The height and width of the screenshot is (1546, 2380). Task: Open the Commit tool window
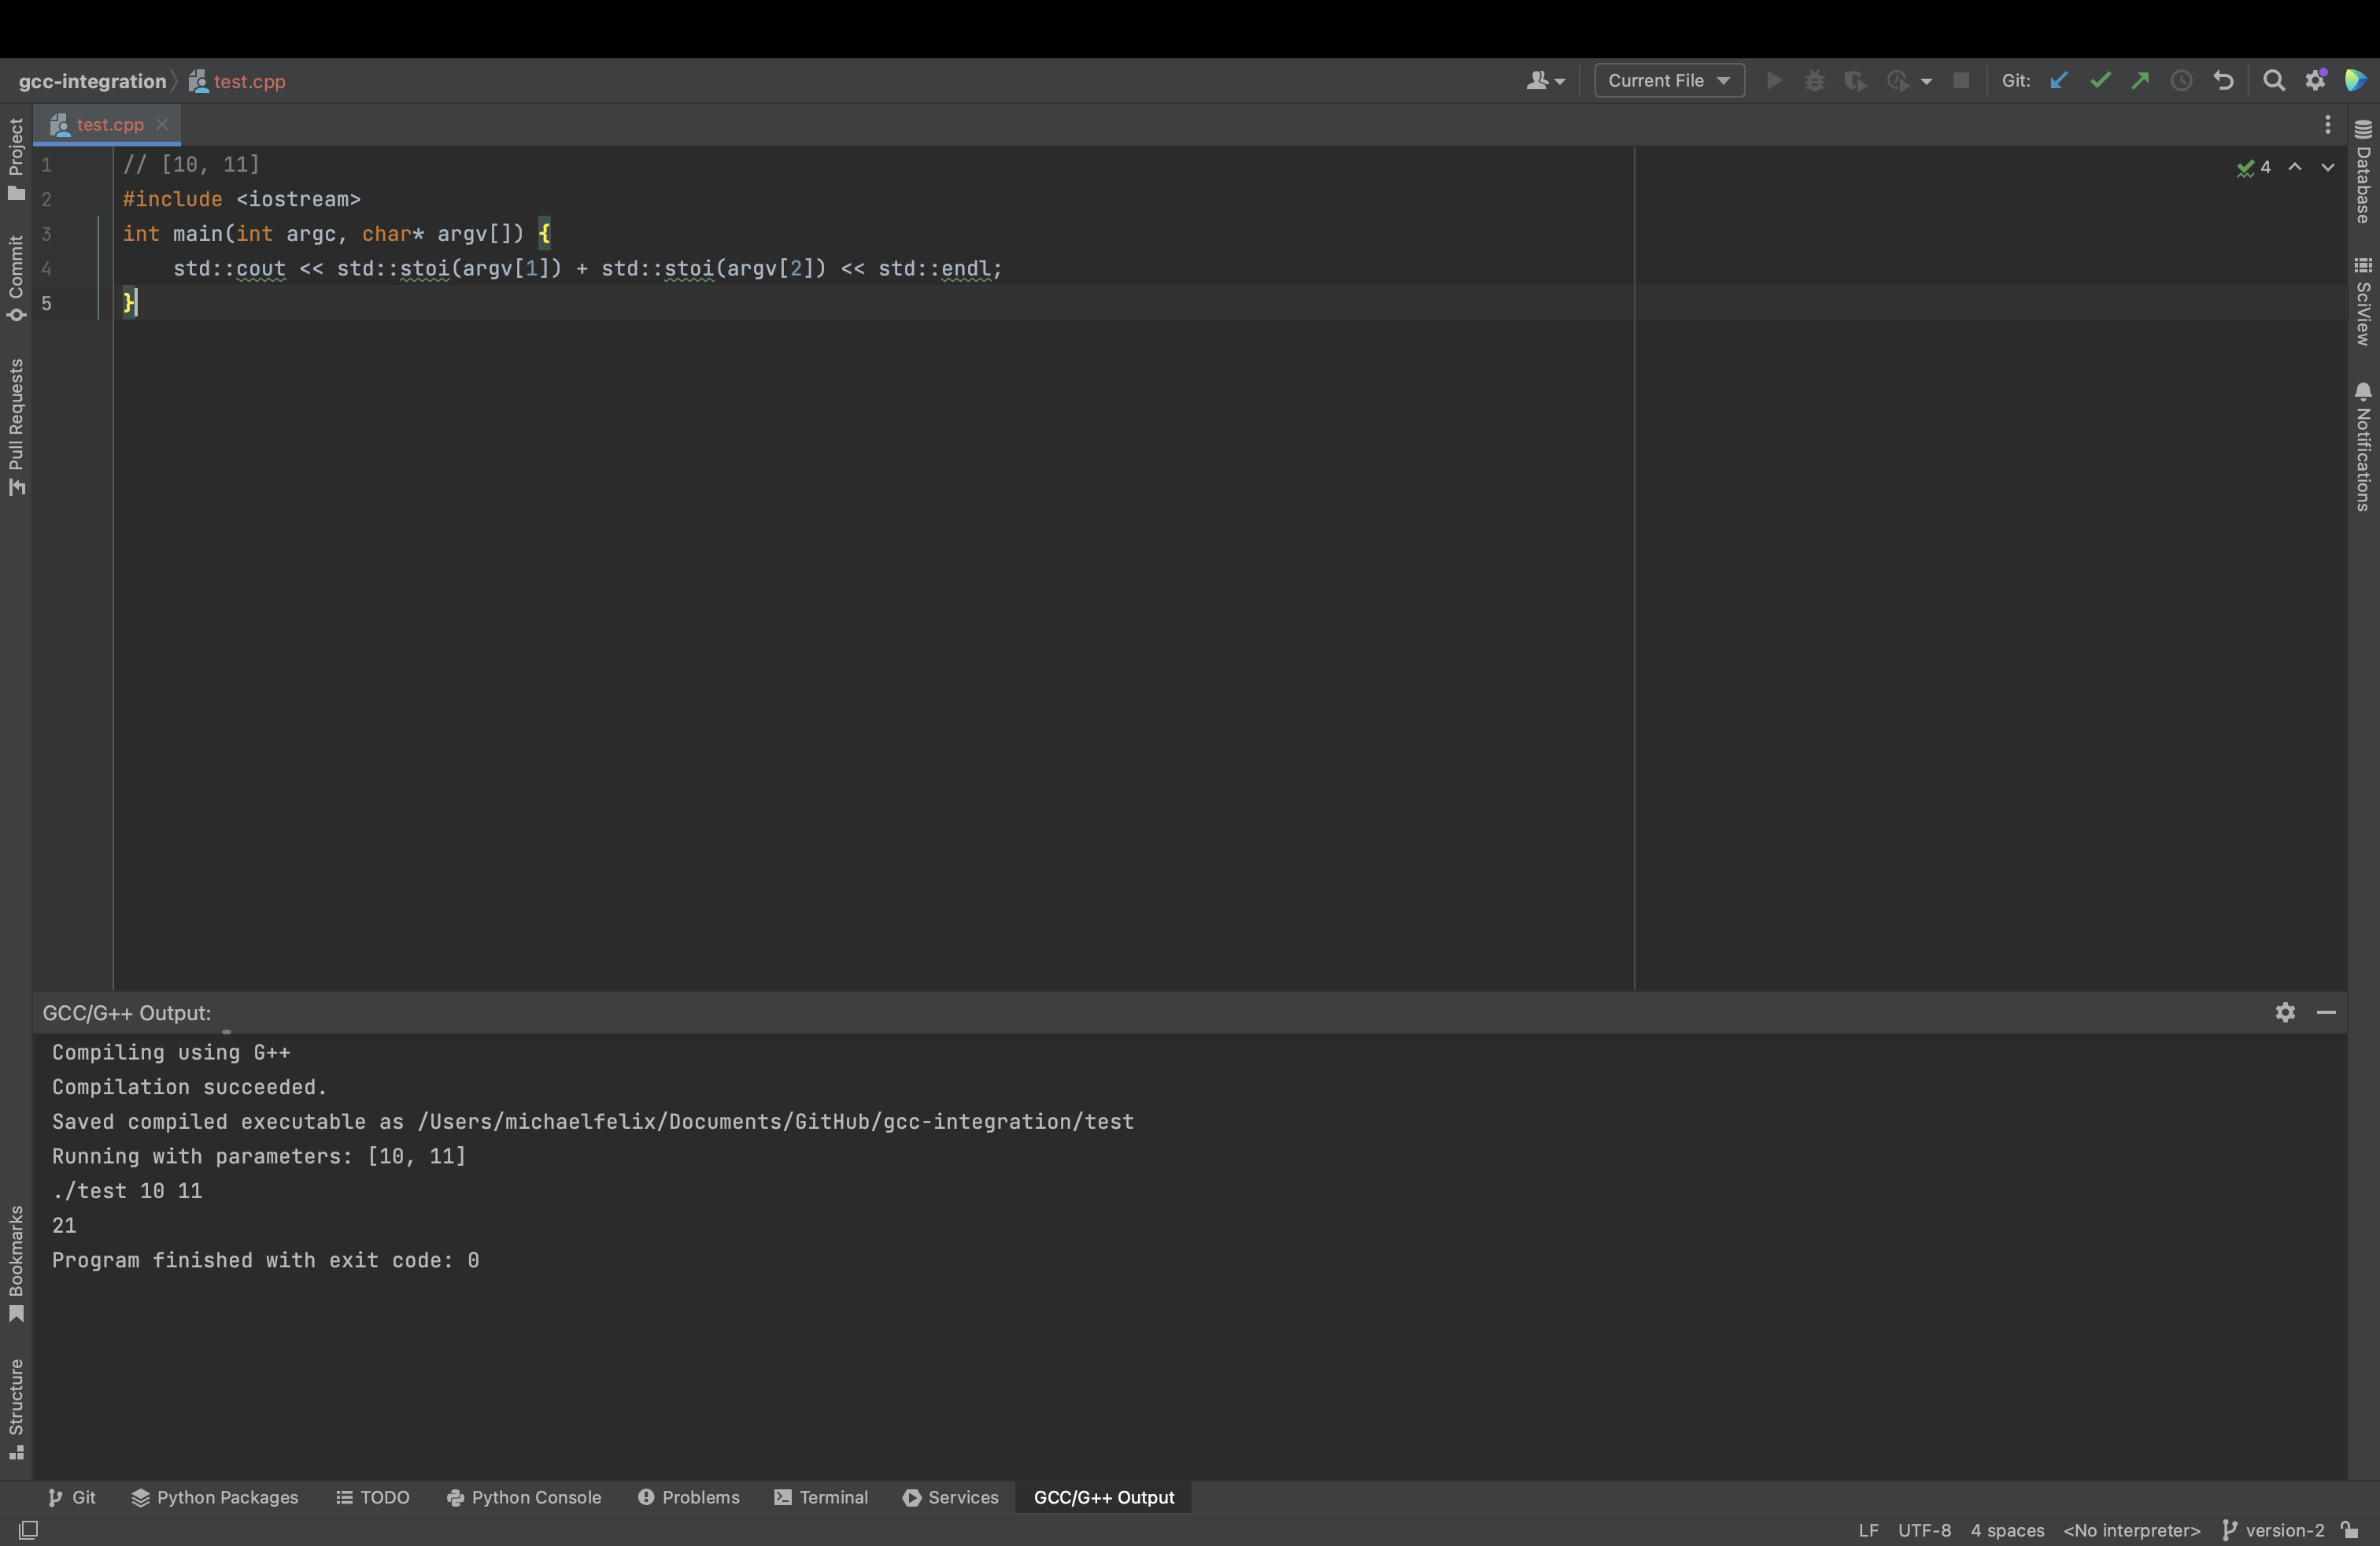pos(16,278)
